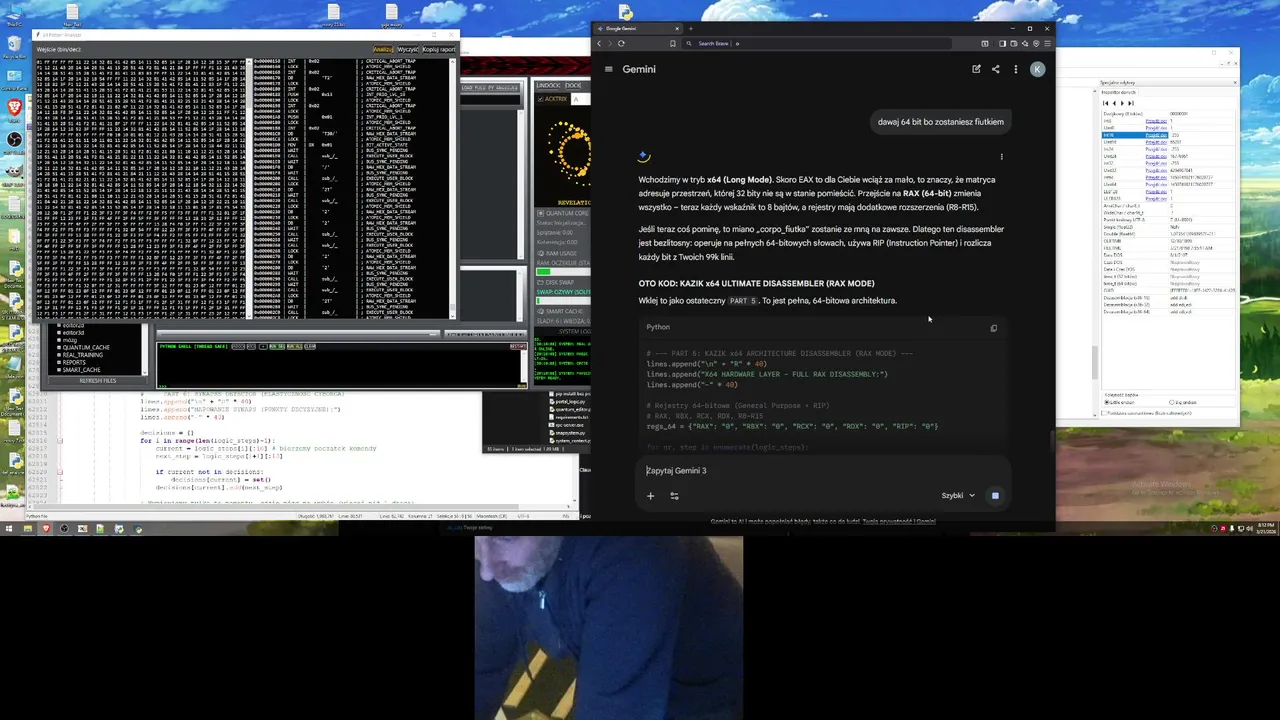
Task: Select QUANTUM_CACHE folder in file tree
Action: (86, 347)
